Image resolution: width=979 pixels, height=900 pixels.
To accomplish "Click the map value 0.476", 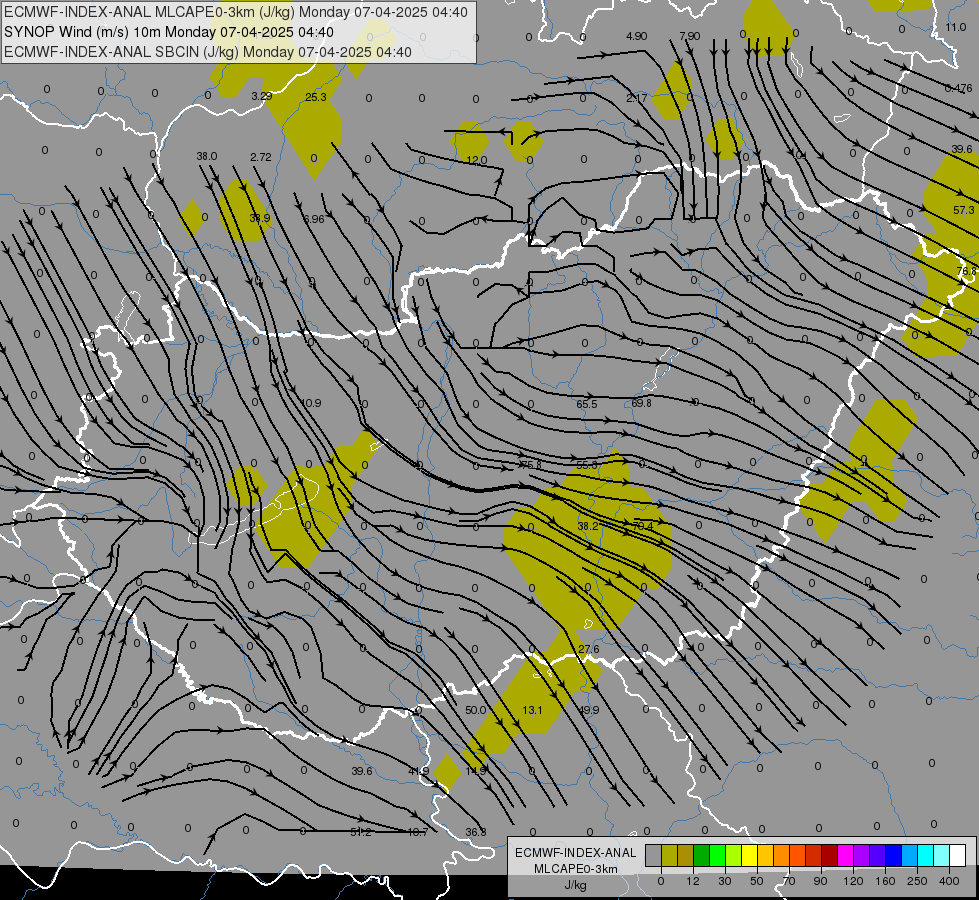I will (958, 89).
